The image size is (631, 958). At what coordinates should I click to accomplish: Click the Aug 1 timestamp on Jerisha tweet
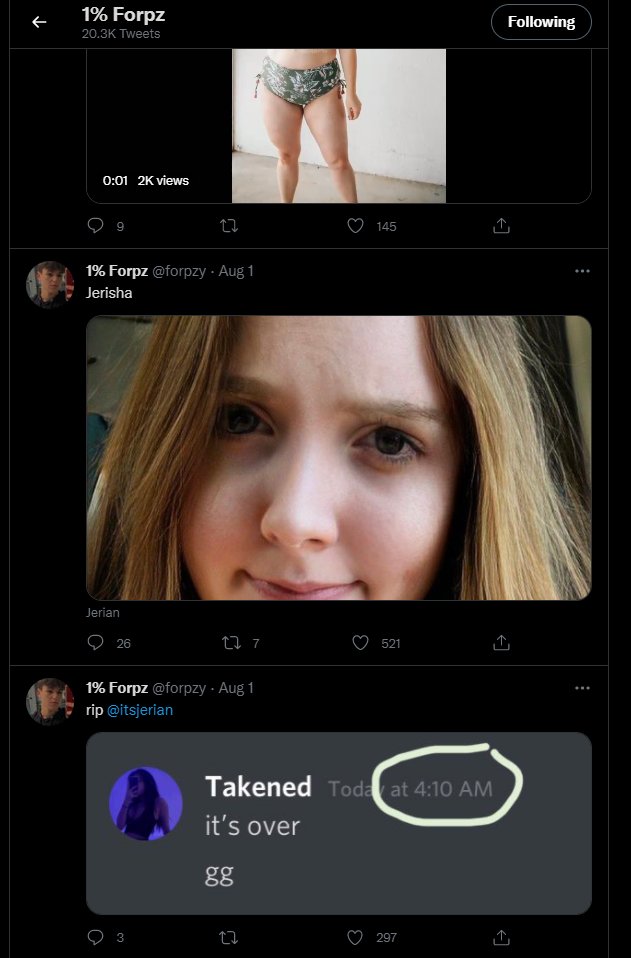[x=236, y=271]
